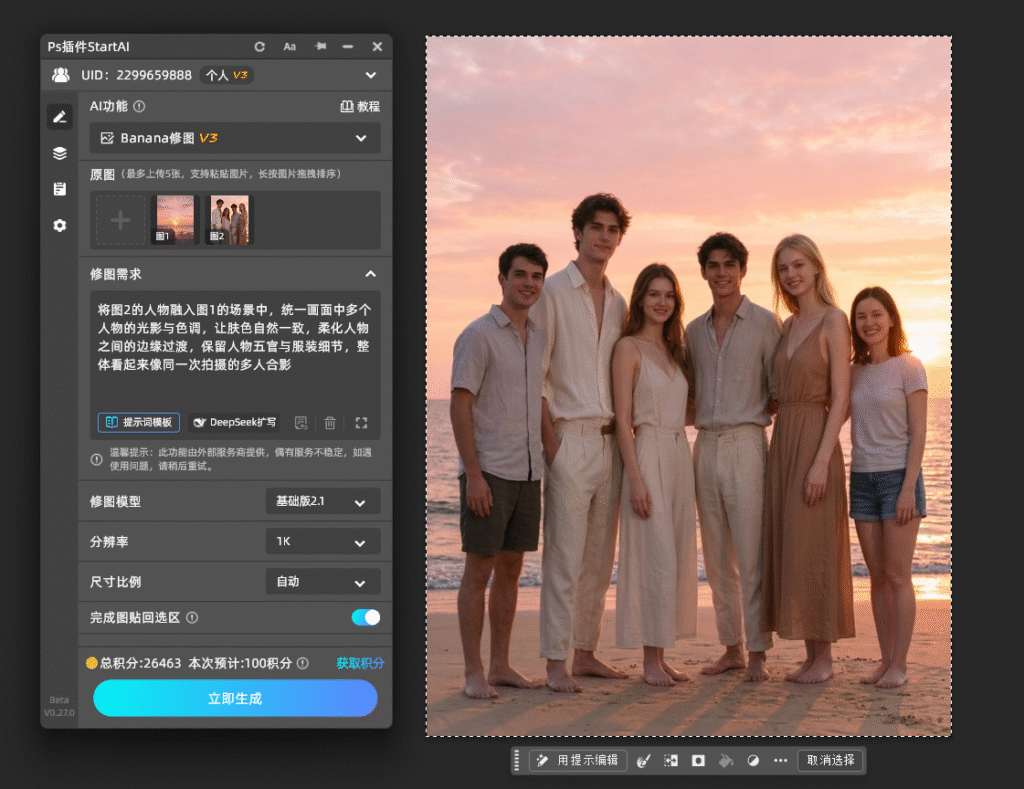Image resolution: width=1024 pixels, height=789 pixels.
Task: Open the 分辨率 dropdown showing 1K
Action: coord(323,541)
